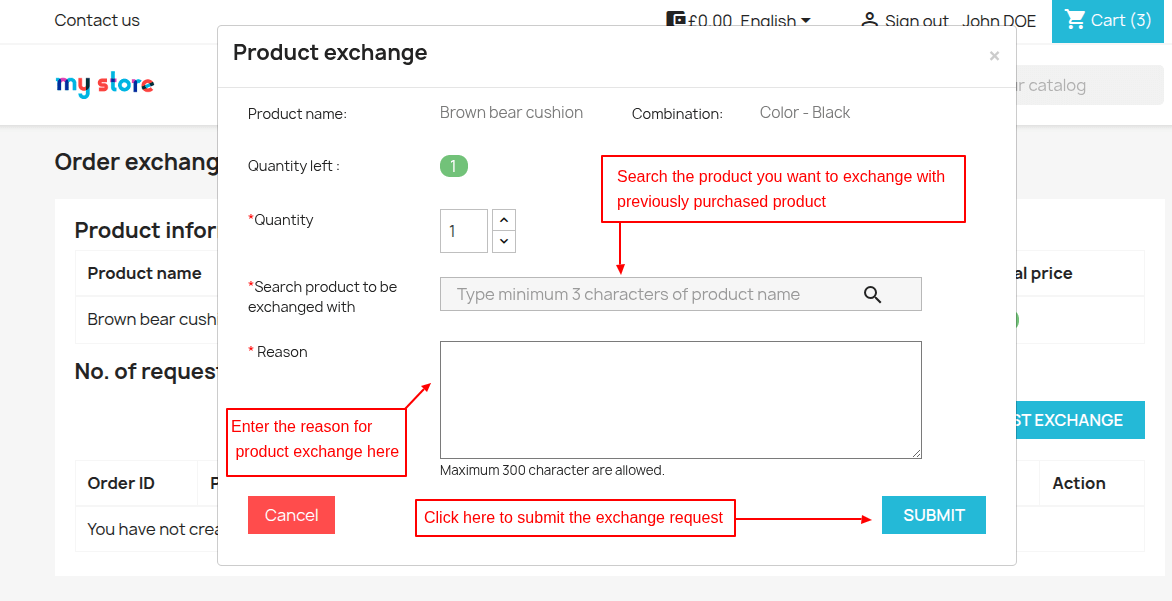Click the shopping cart icon

pos(1077,20)
